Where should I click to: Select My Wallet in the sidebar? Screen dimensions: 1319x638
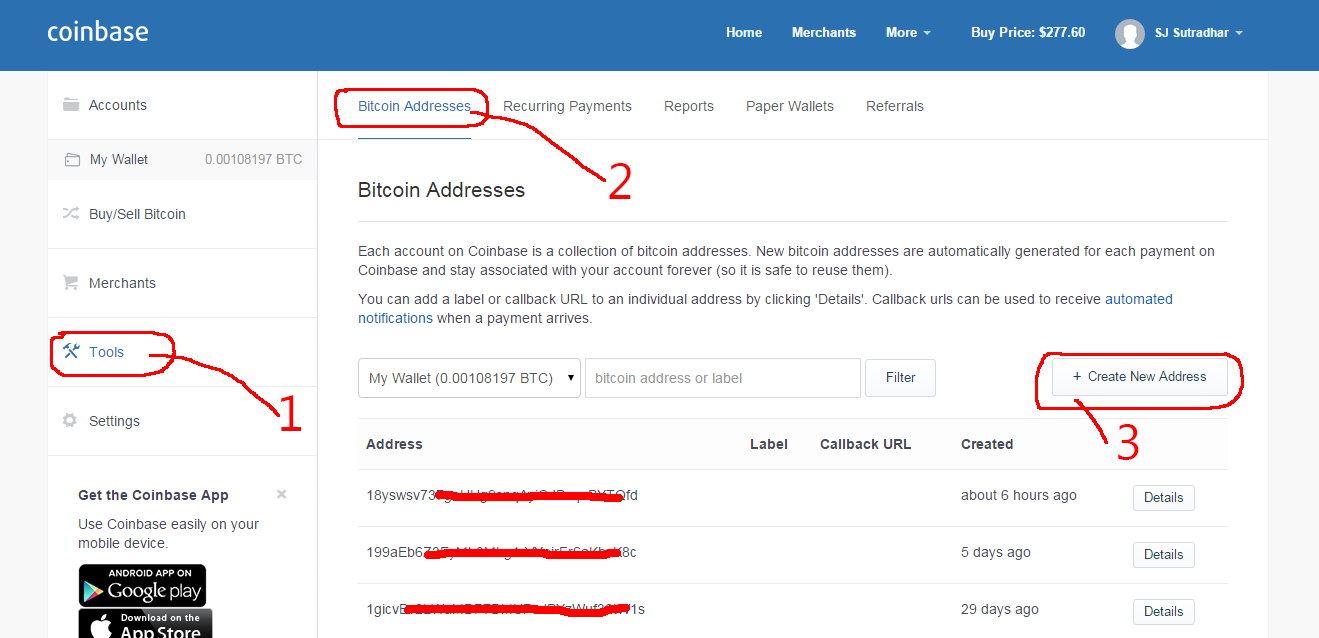(x=119, y=159)
